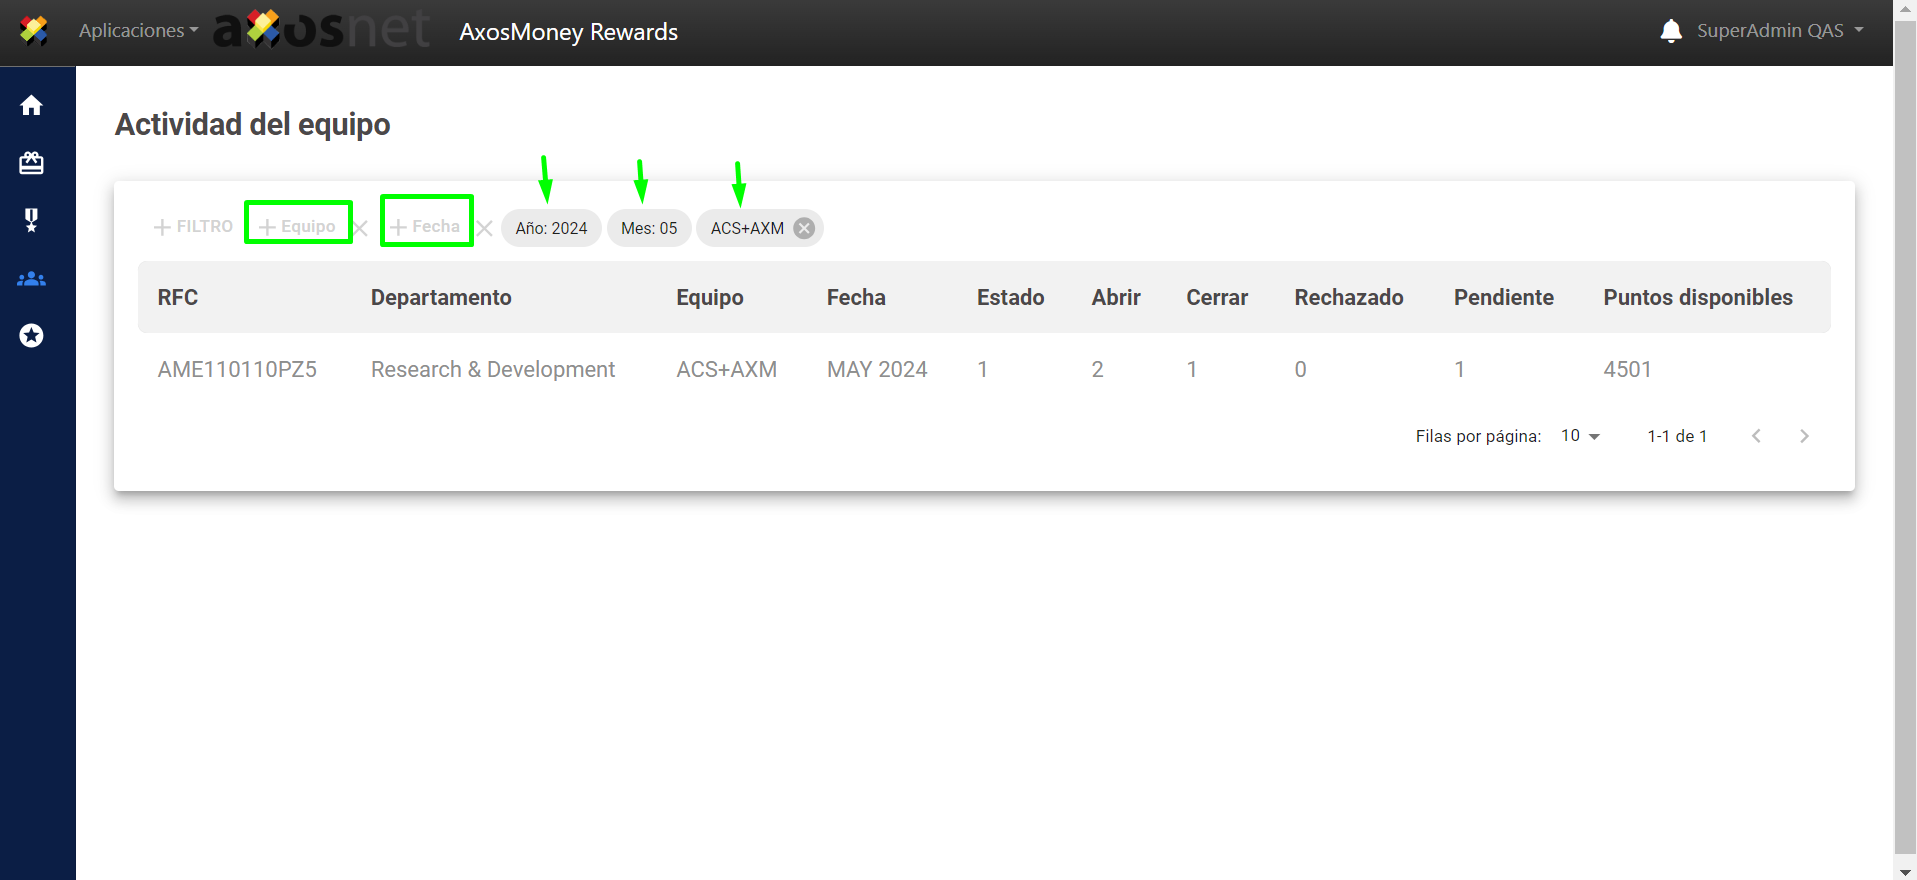Viewport: 1917px width, 880px height.
Task: Click the colorful Axosnet logo at top-left
Action: click(34, 31)
